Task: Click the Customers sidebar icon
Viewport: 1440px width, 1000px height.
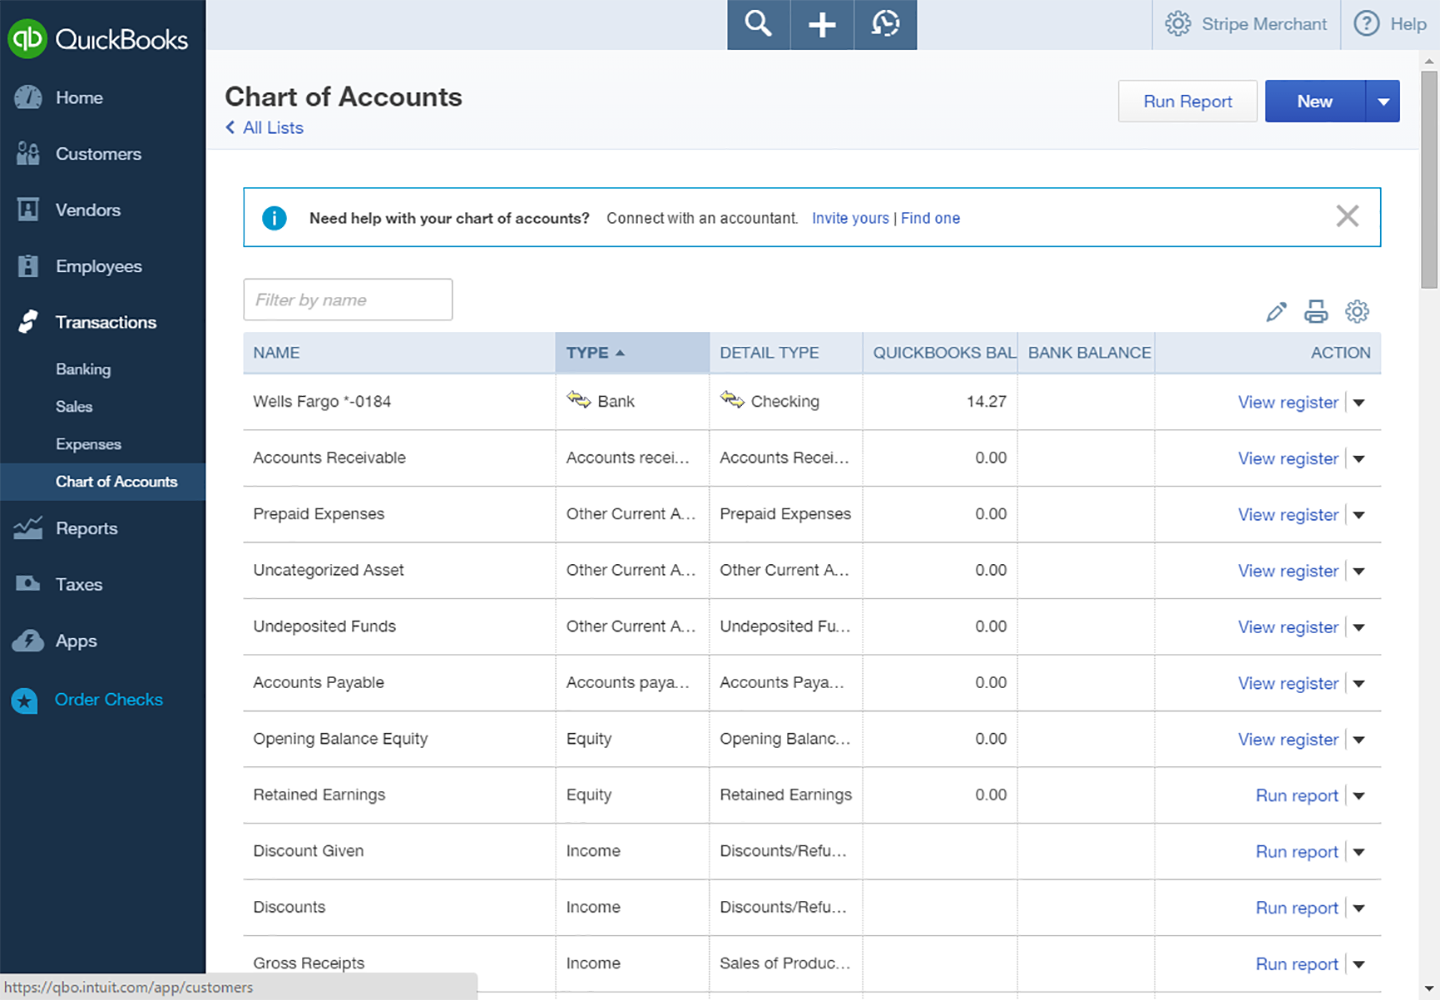Action: (28, 154)
